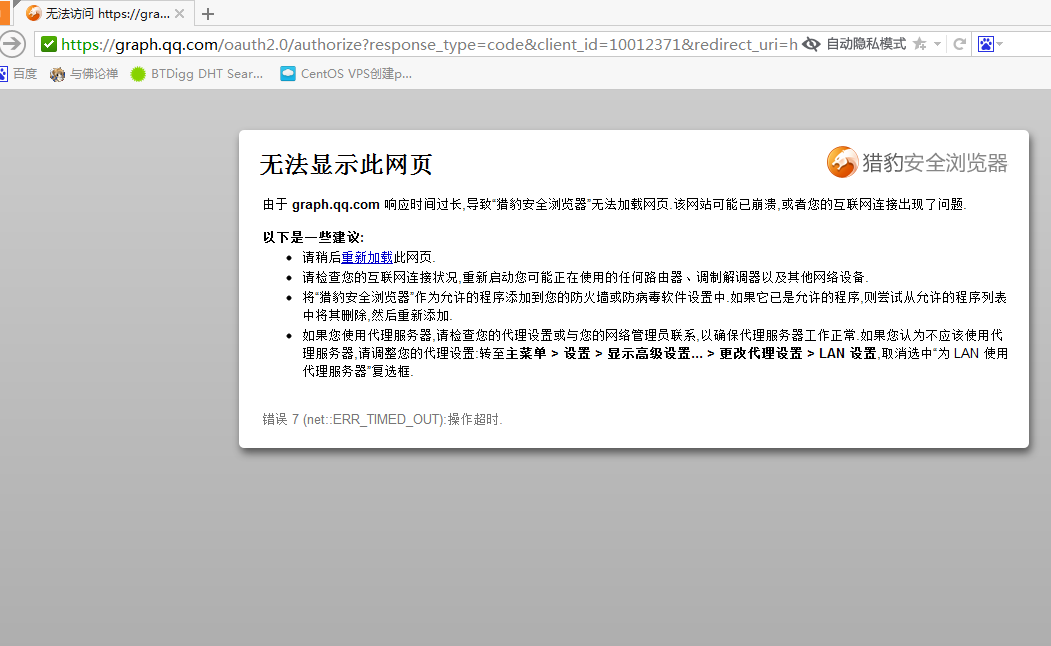Click the tab favicon leopard icon
The width and height of the screenshot is (1051, 646).
coord(34,13)
